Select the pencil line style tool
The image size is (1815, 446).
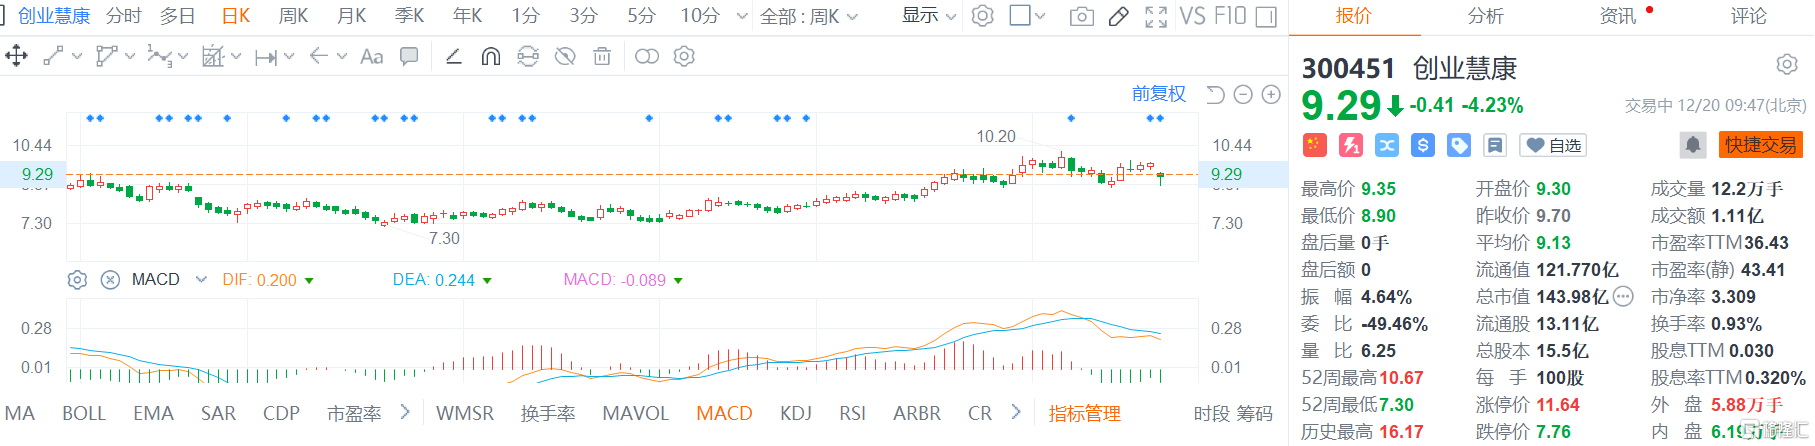pyautogui.click(x=453, y=57)
